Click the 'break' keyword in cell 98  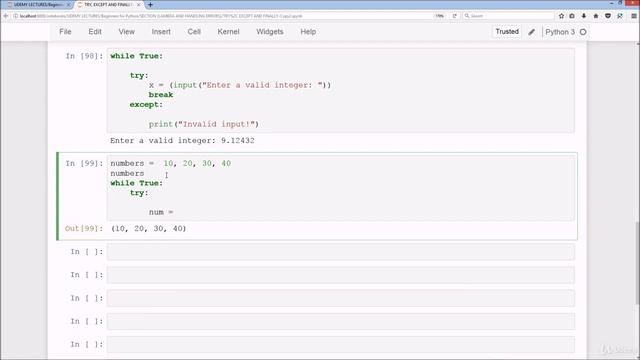(x=161, y=95)
